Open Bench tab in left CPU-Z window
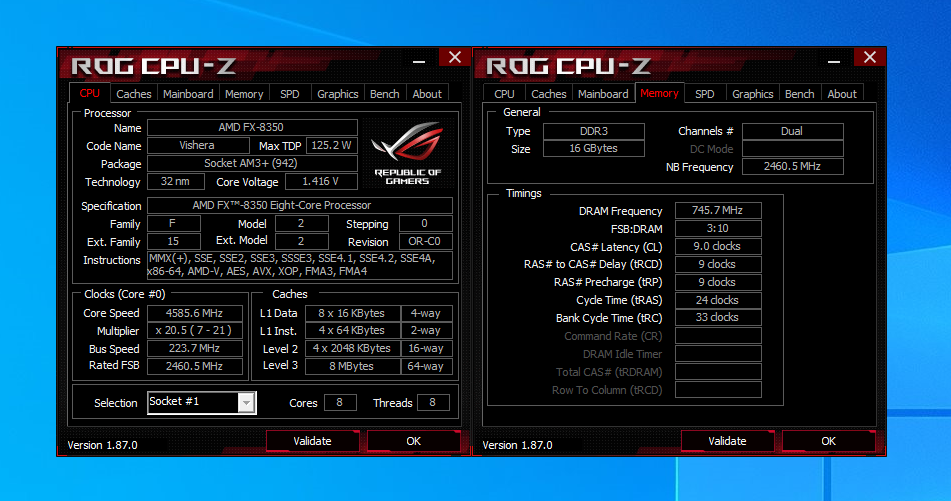Screen dimensions: 951x501 (385, 94)
